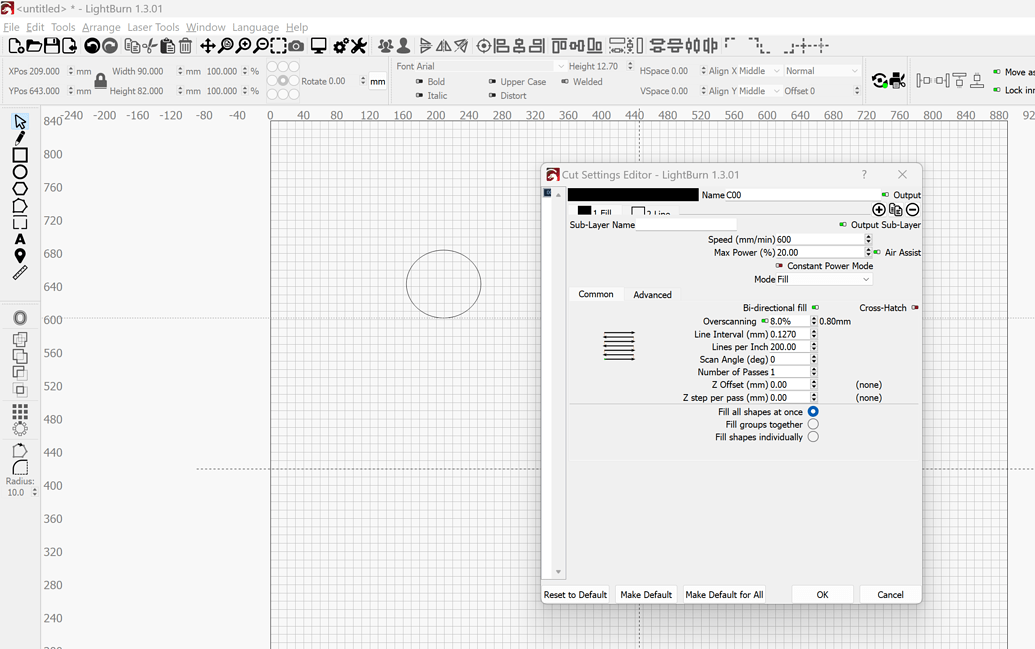Open Preview with the monitor icon

point(319,46)
